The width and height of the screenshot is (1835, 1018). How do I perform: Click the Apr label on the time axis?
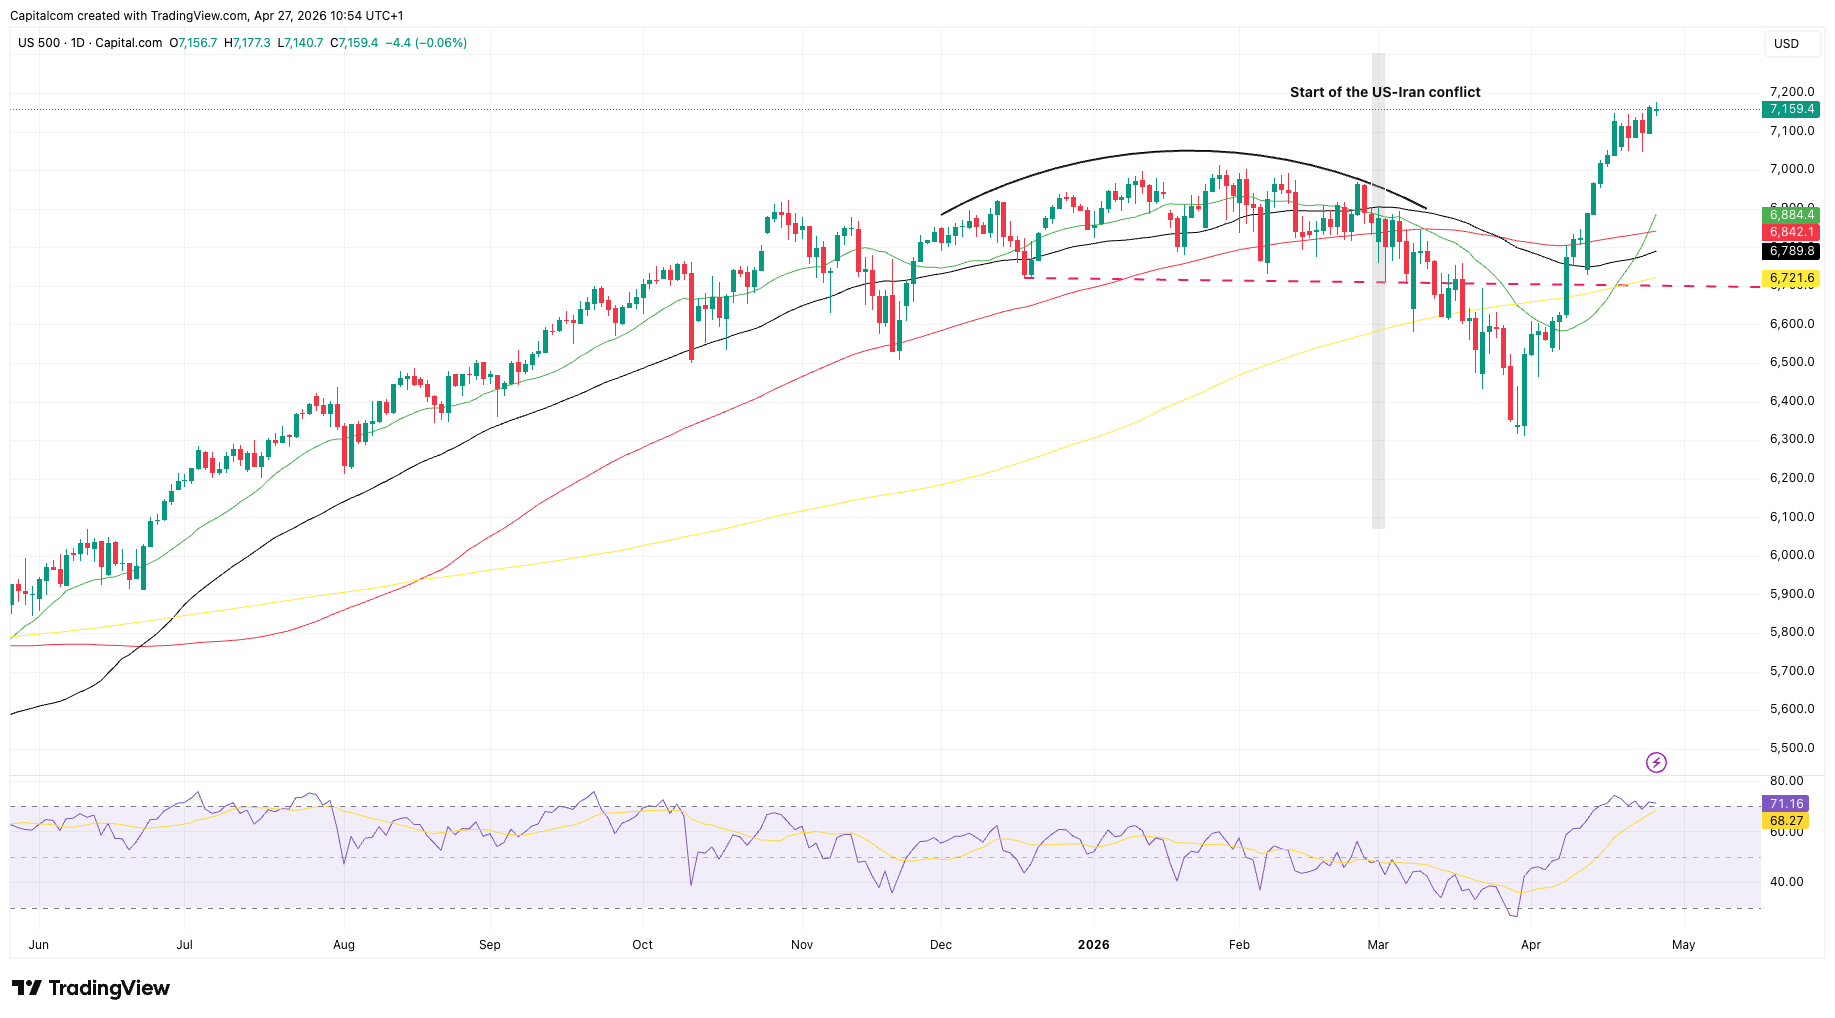(x=1530, y=945)
